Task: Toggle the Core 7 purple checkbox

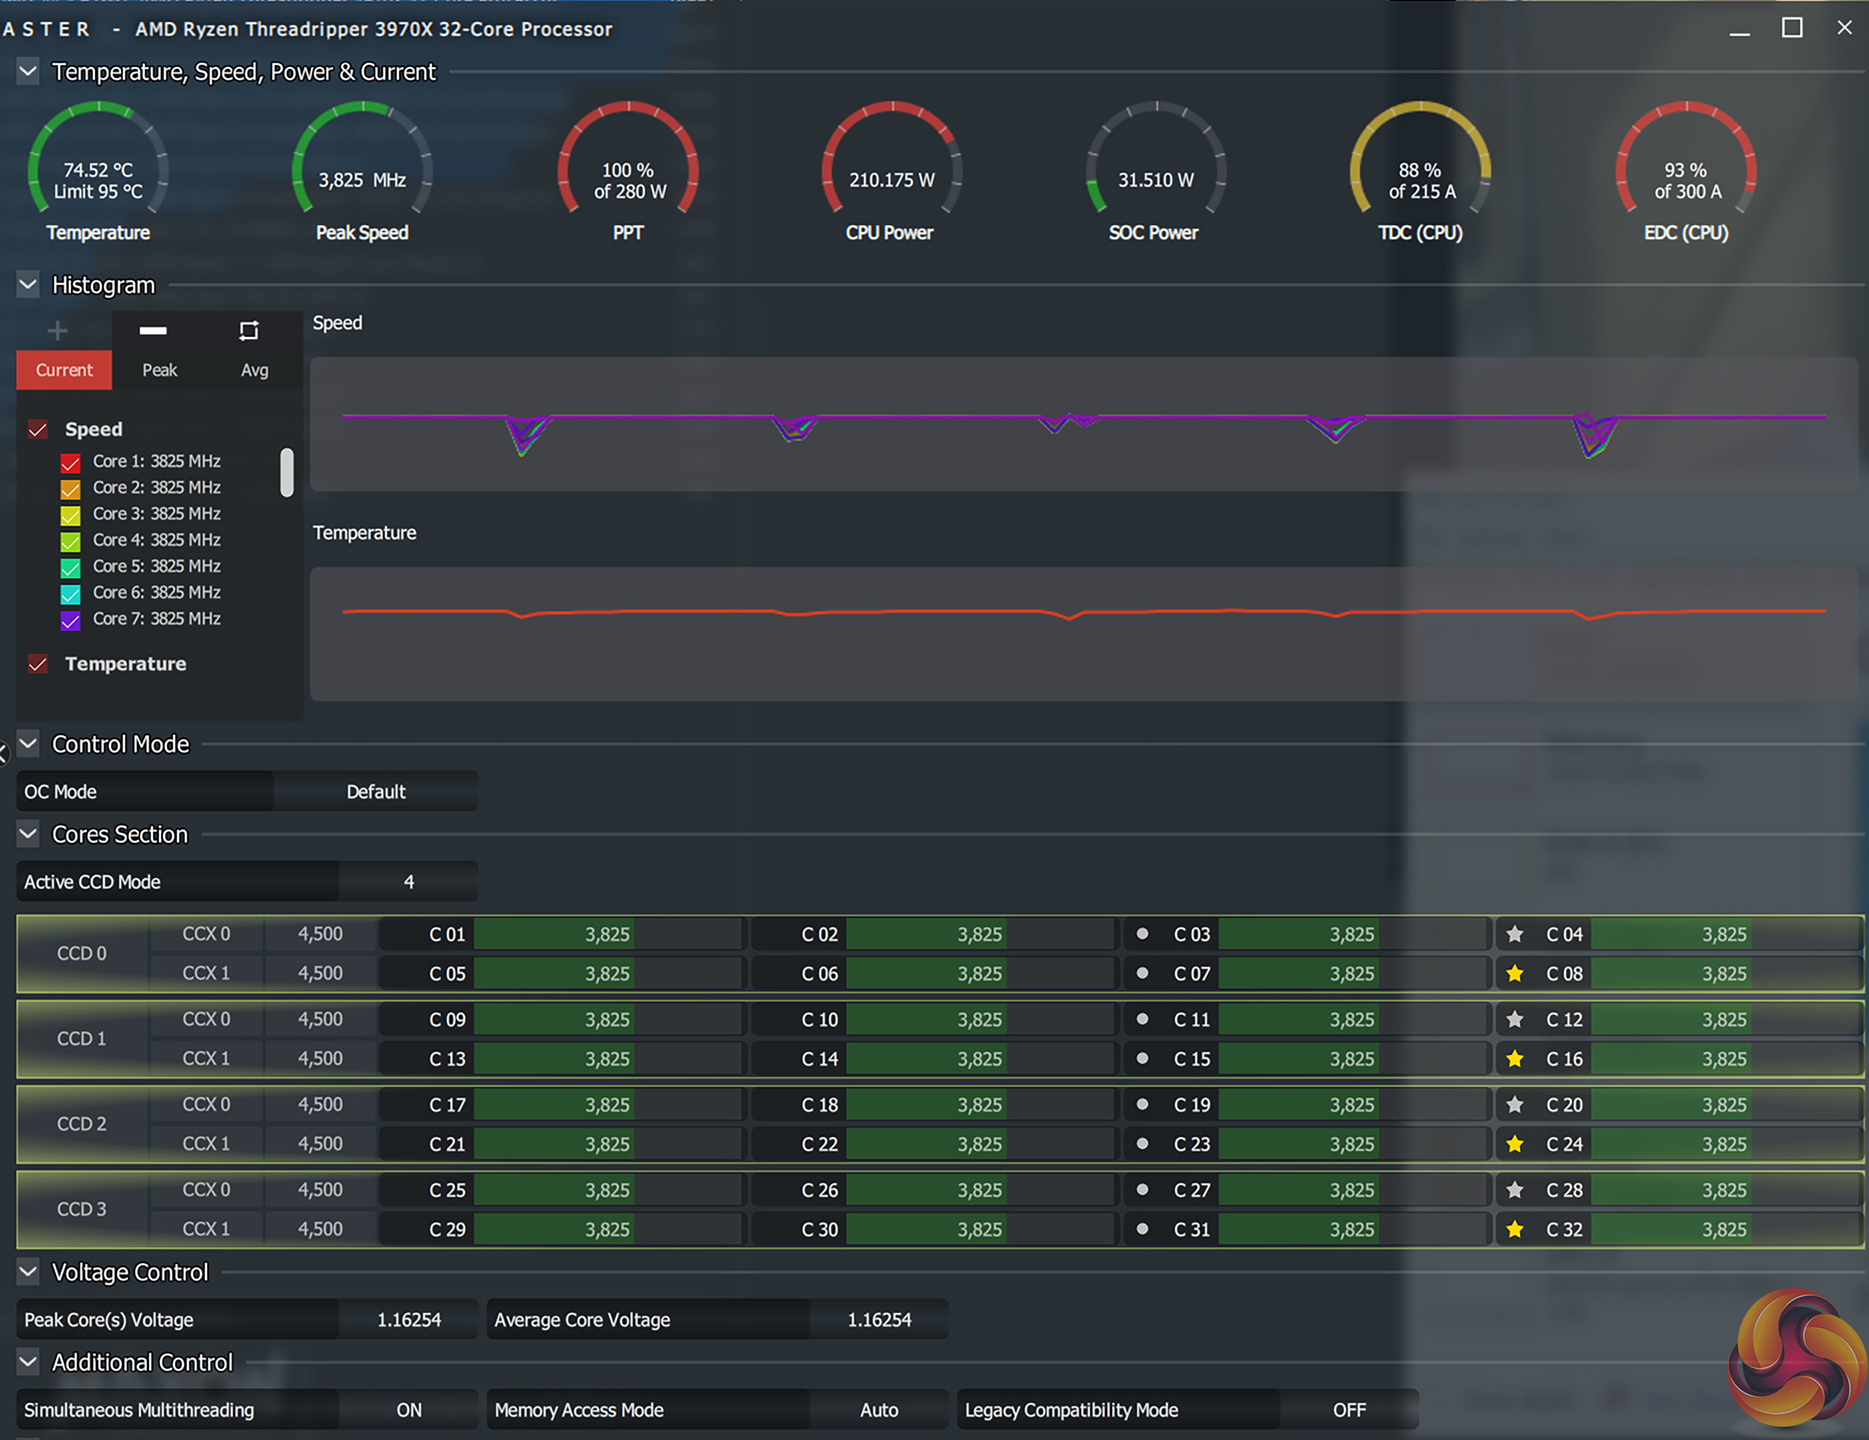Action: pyautogui.click(x=70, y=620)
